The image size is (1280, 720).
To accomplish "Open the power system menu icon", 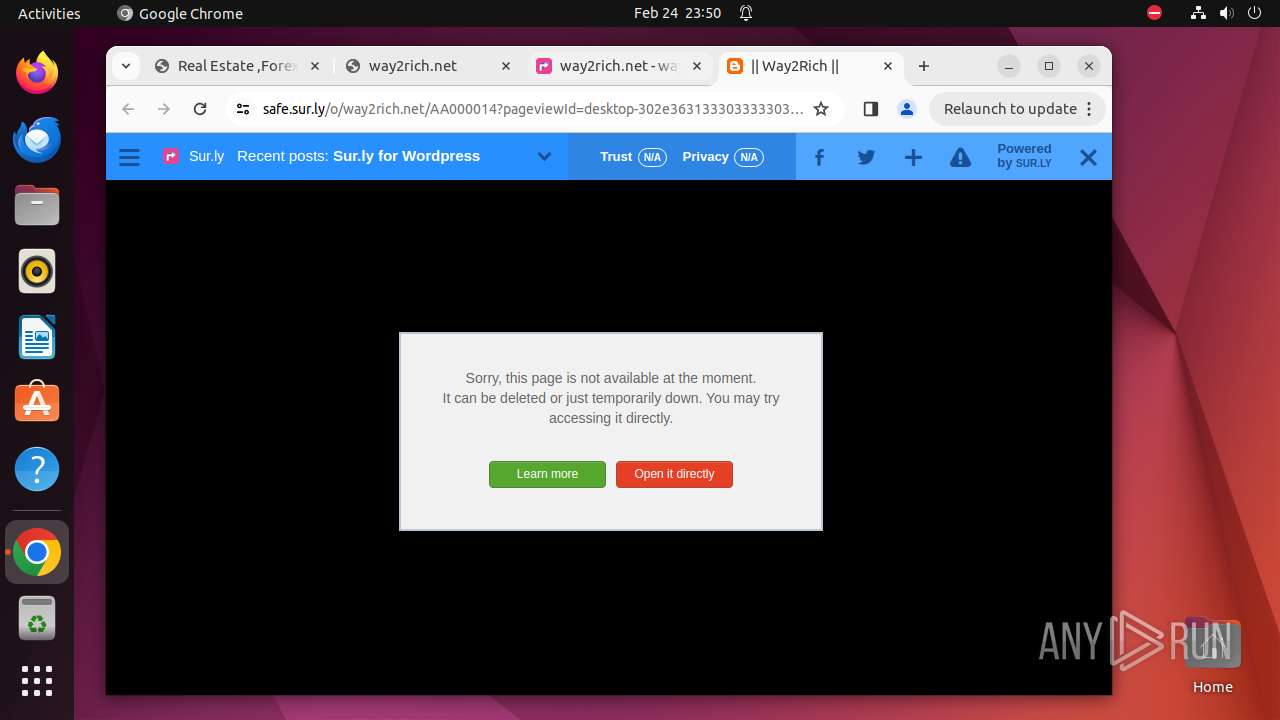I will point(1254,13).
